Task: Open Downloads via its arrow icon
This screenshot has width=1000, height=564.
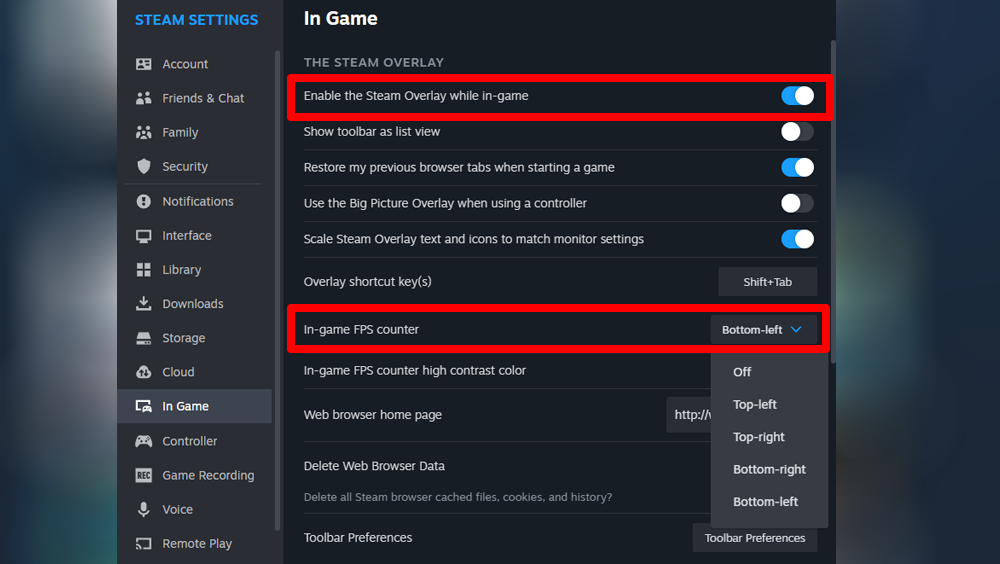Action: click(144, 304)
